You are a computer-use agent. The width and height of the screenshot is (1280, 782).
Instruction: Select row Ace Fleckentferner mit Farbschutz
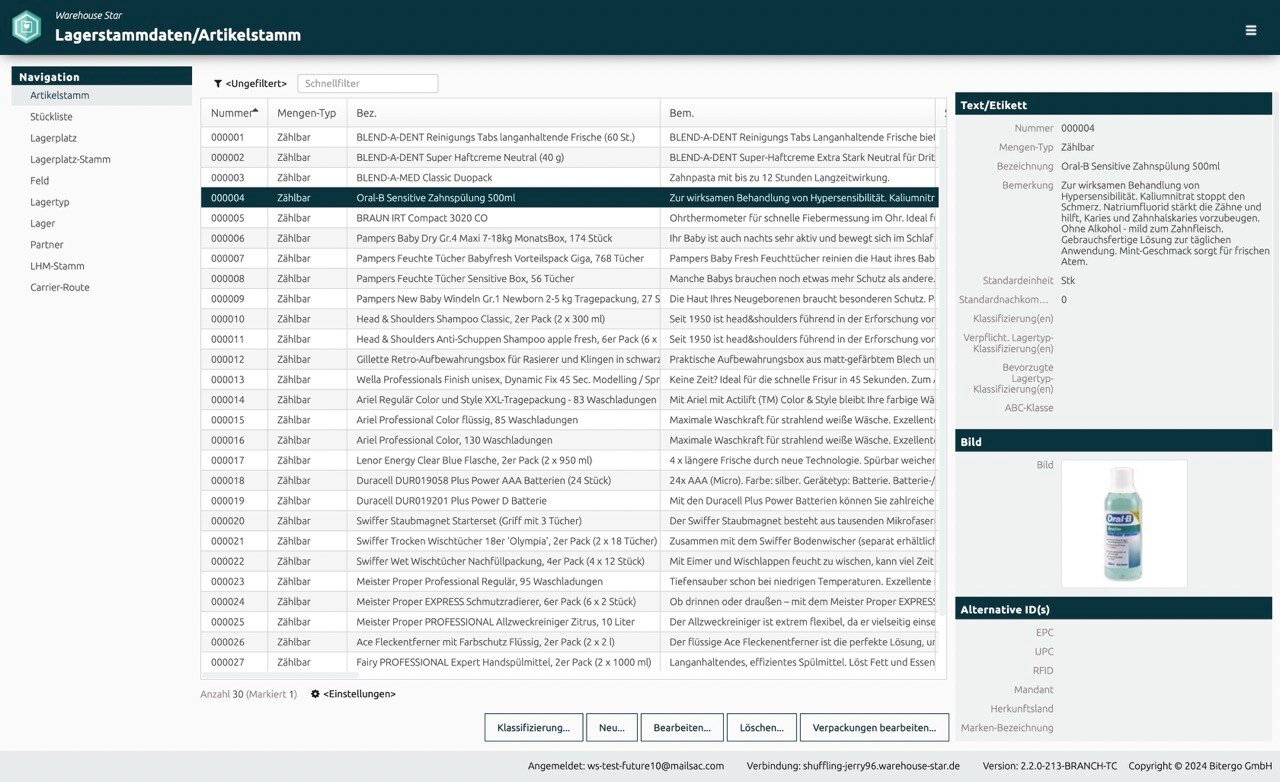(x=569, y=641)
